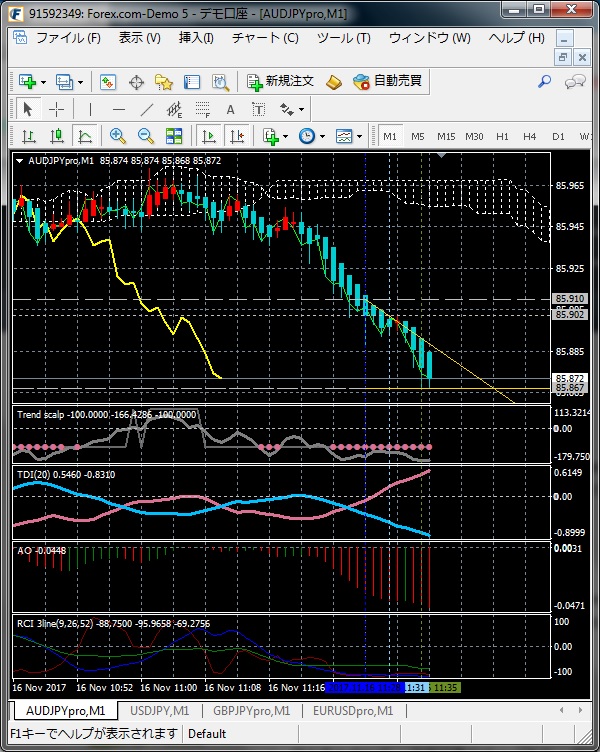Expand the periods clock dropdown arrow
This screenshot has width=600, height=752.
(x=322, y=137)
